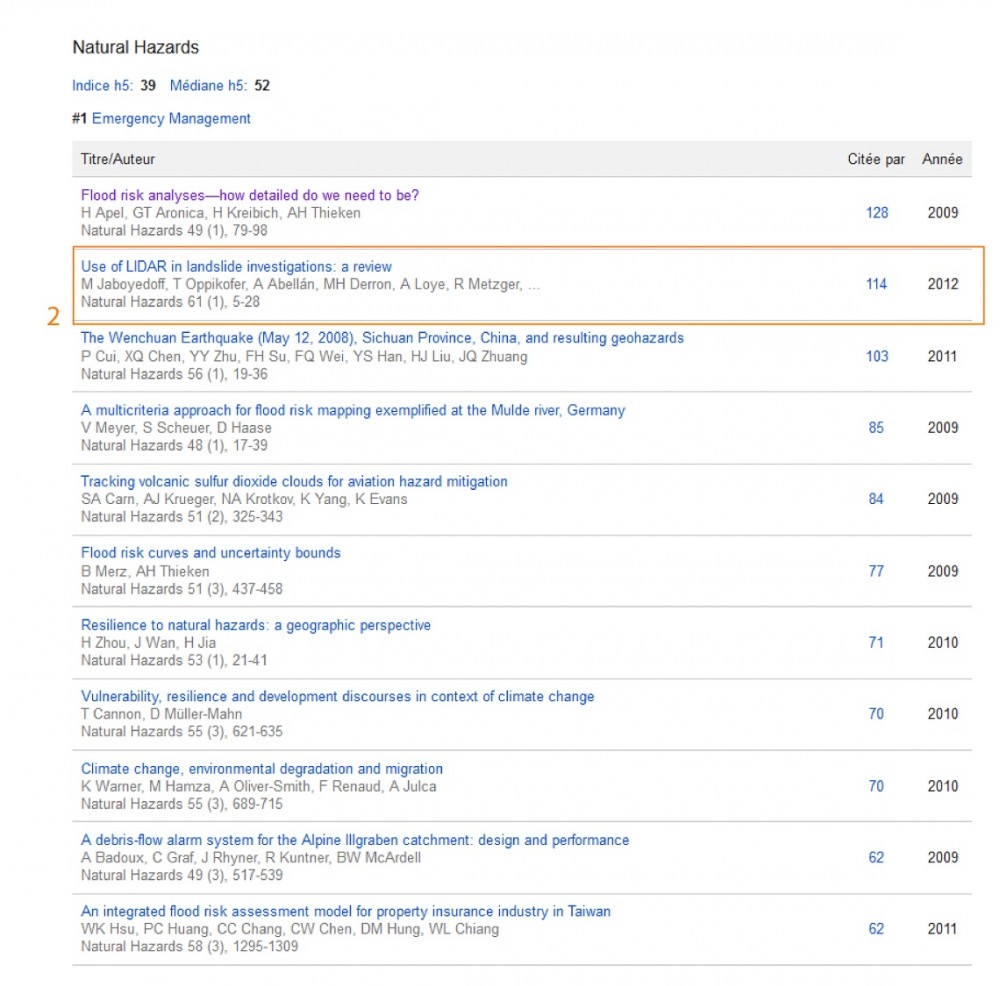1000x986 pixels.
Task: Open the 'Indice h5' link
Action: pos(101,86)
